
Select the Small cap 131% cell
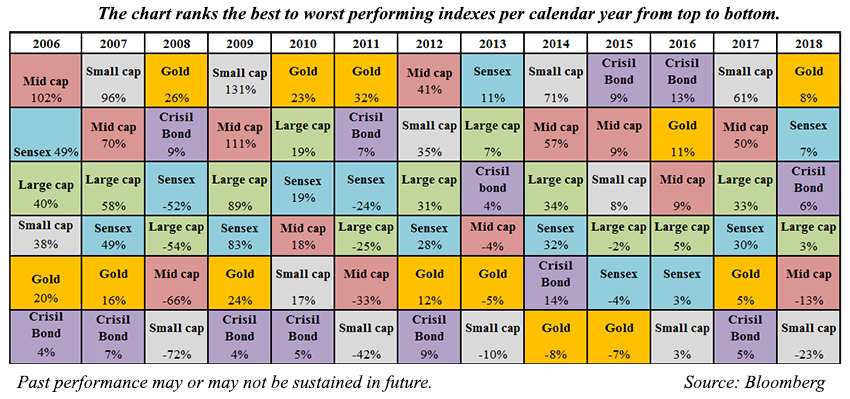pos(239,80)
